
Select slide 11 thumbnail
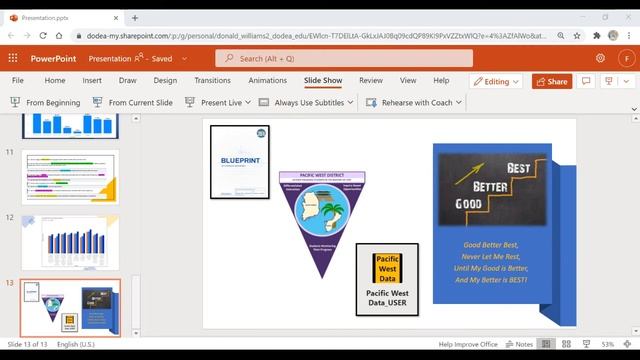pyautogui.click(x=70, y=177)
